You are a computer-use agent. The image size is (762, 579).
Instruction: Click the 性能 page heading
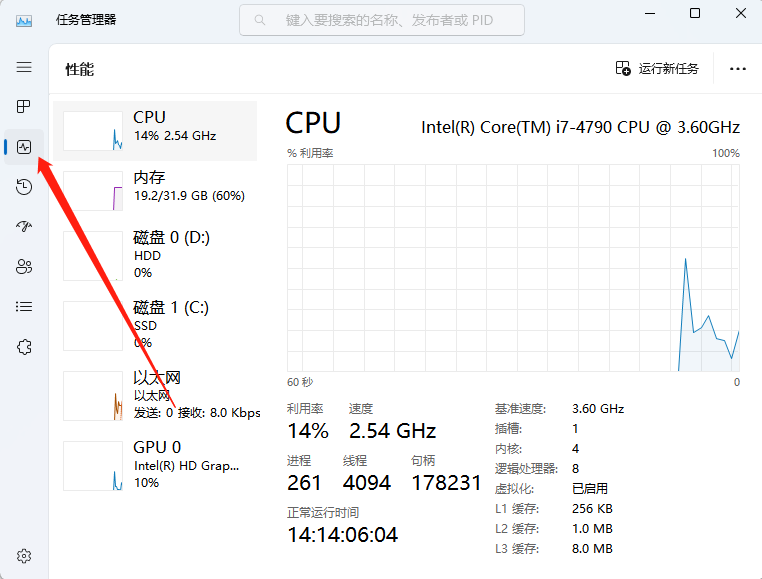(x=80, y=69)
